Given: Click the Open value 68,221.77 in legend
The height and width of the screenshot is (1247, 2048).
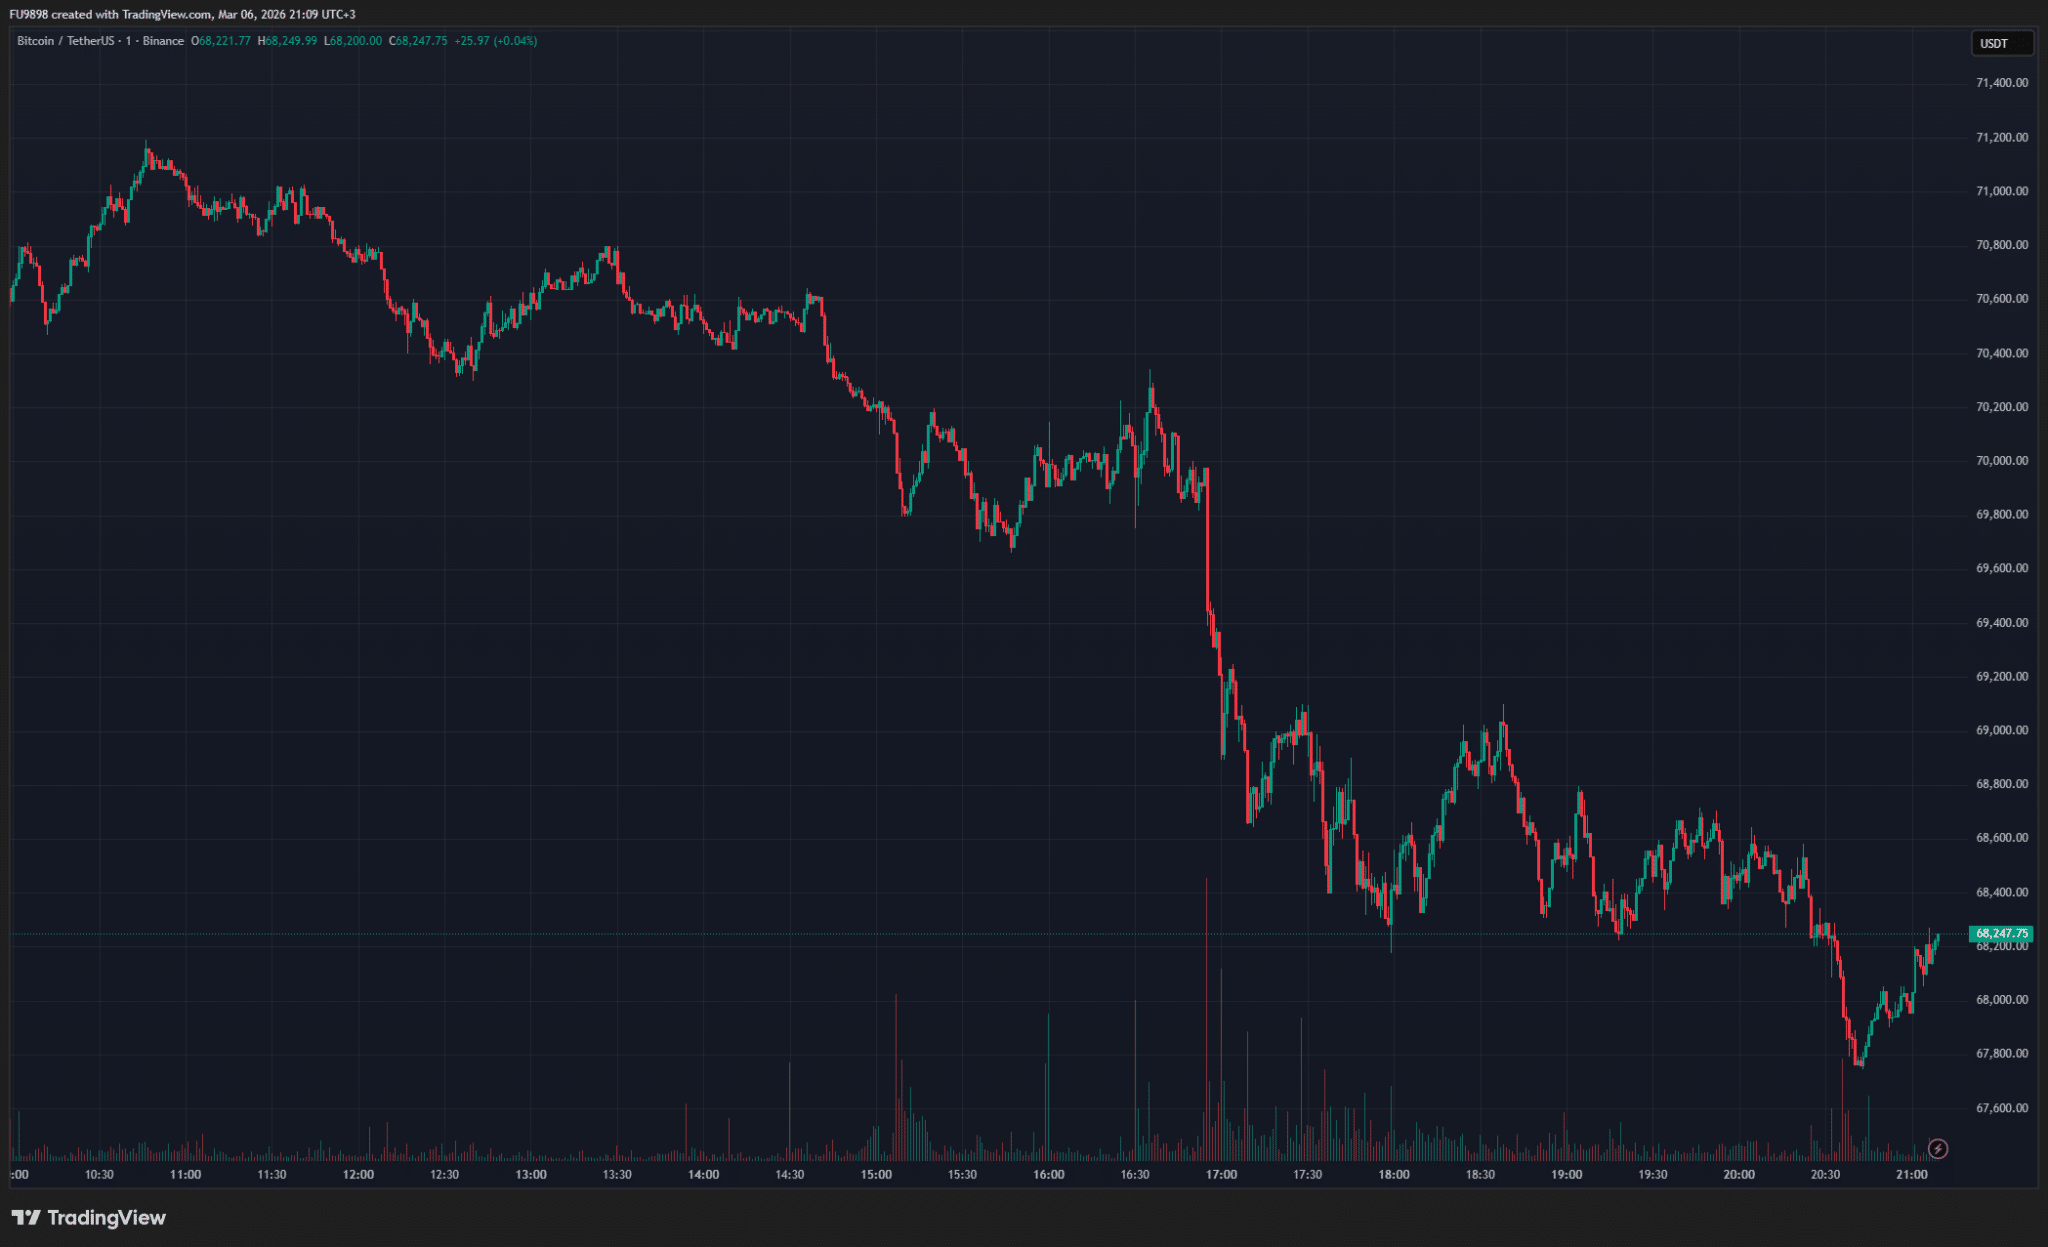Looking at the screenshot, I should (x=224, y=41).
